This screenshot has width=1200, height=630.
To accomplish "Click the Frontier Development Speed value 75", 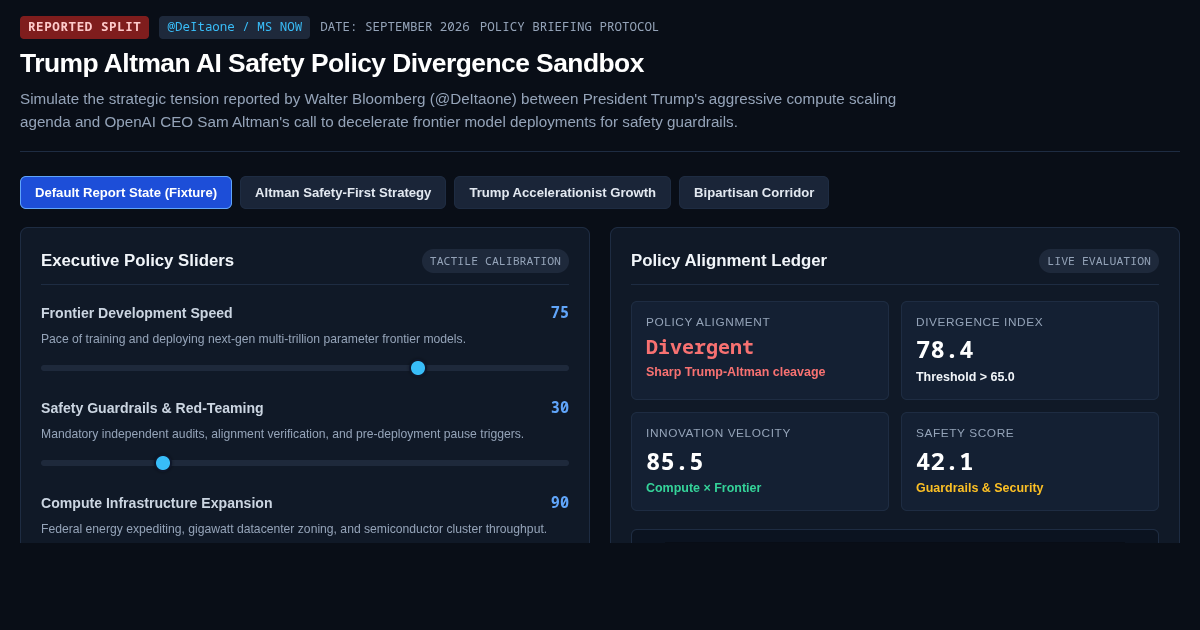I will 559,313.
